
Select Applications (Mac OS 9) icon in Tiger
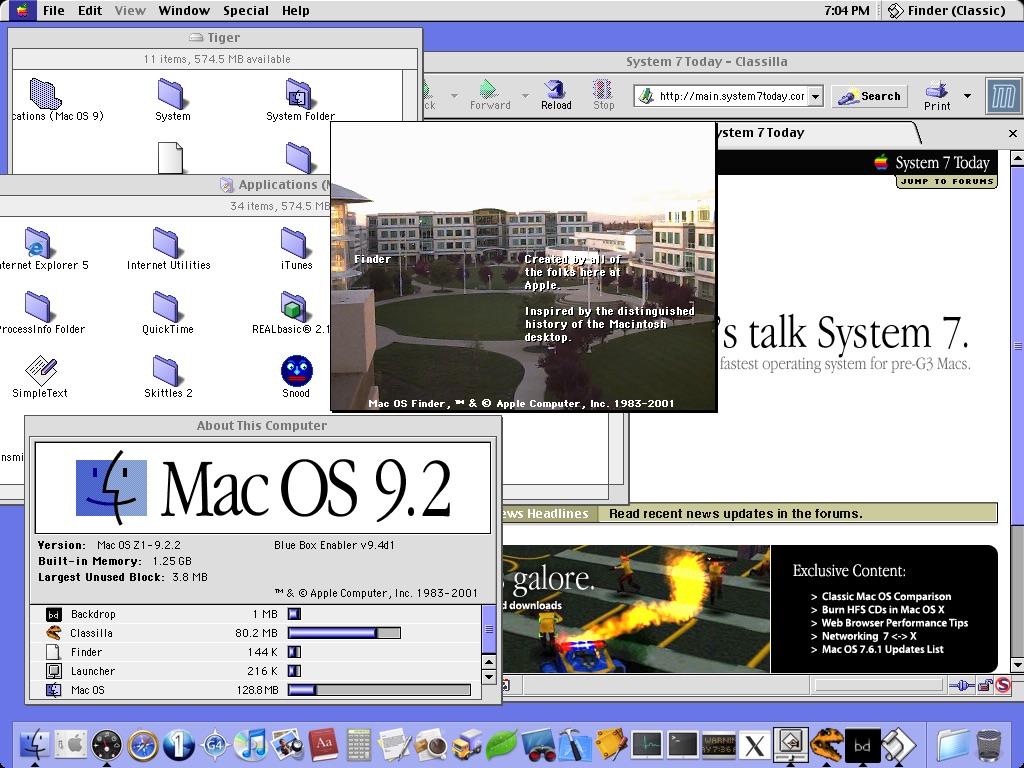45,94
